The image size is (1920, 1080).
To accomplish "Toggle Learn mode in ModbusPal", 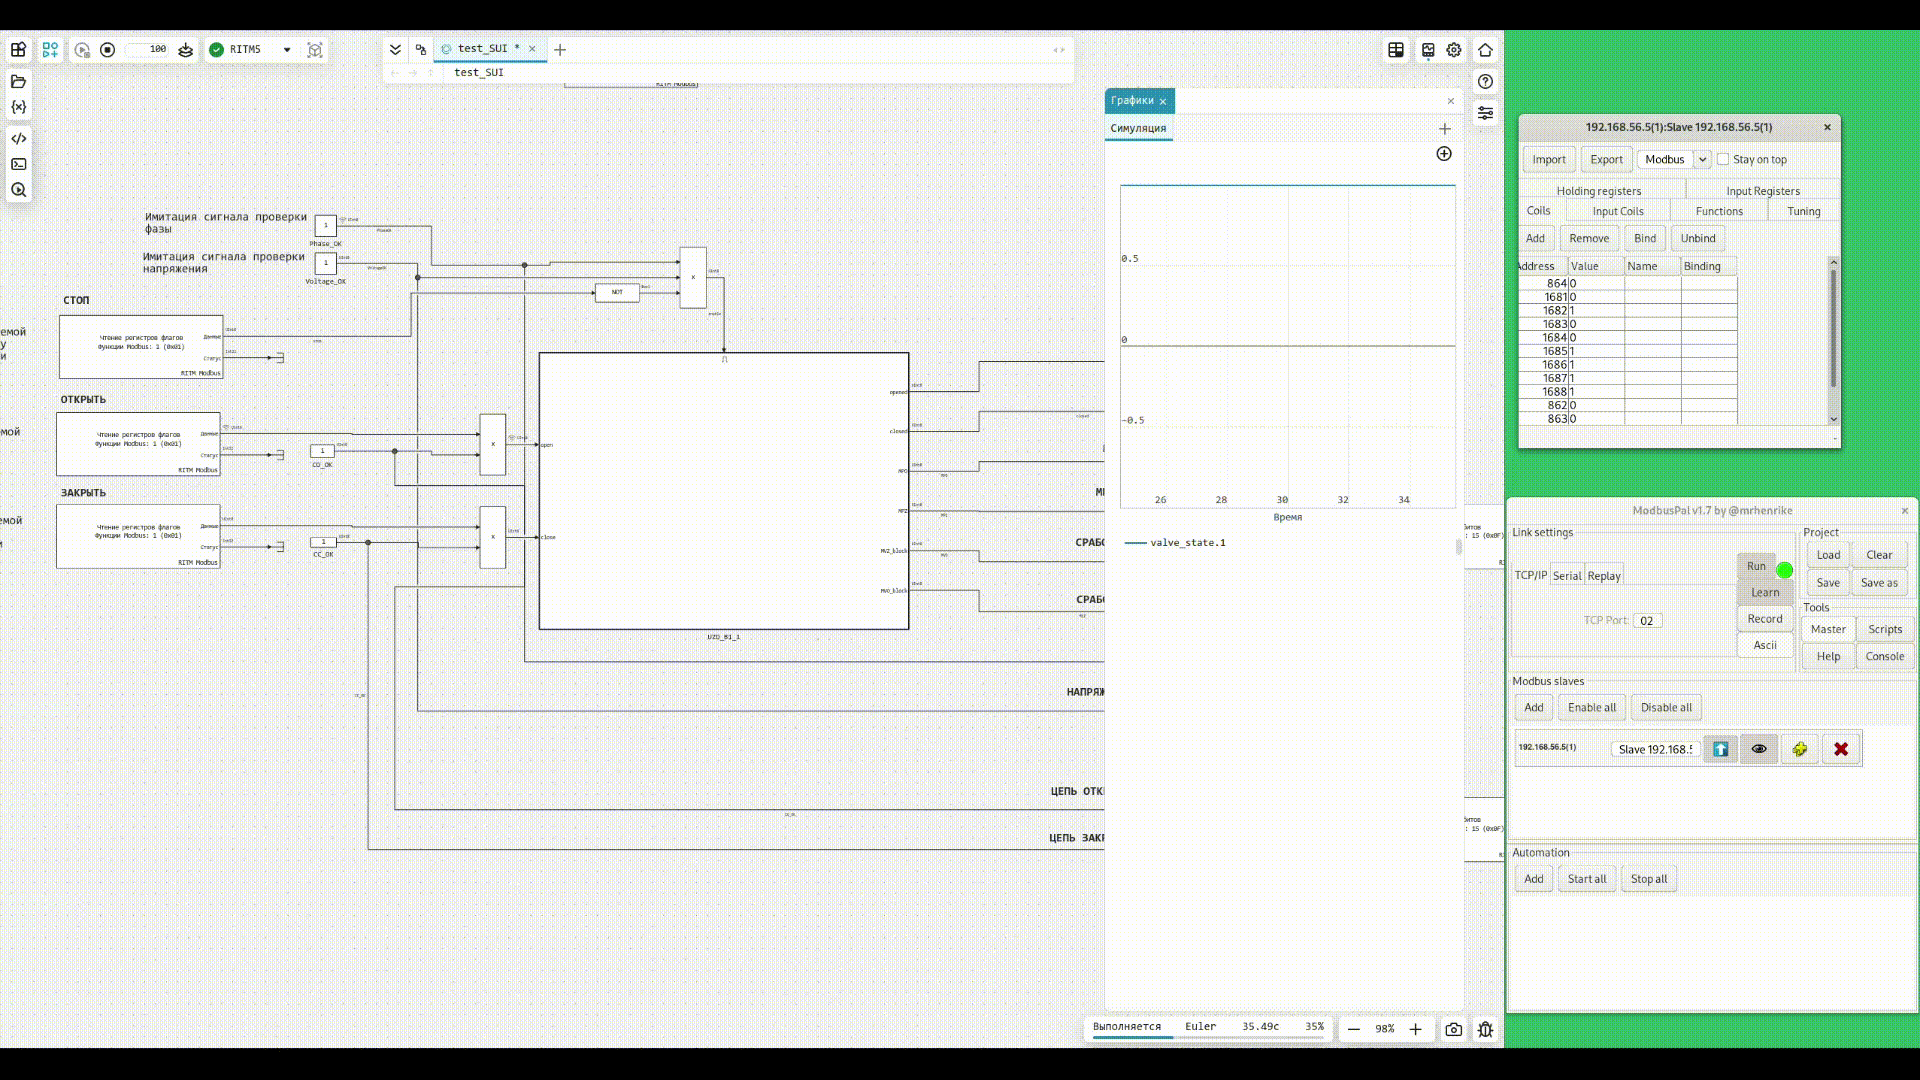I will pyautogui.click(x=1765, y=592).
